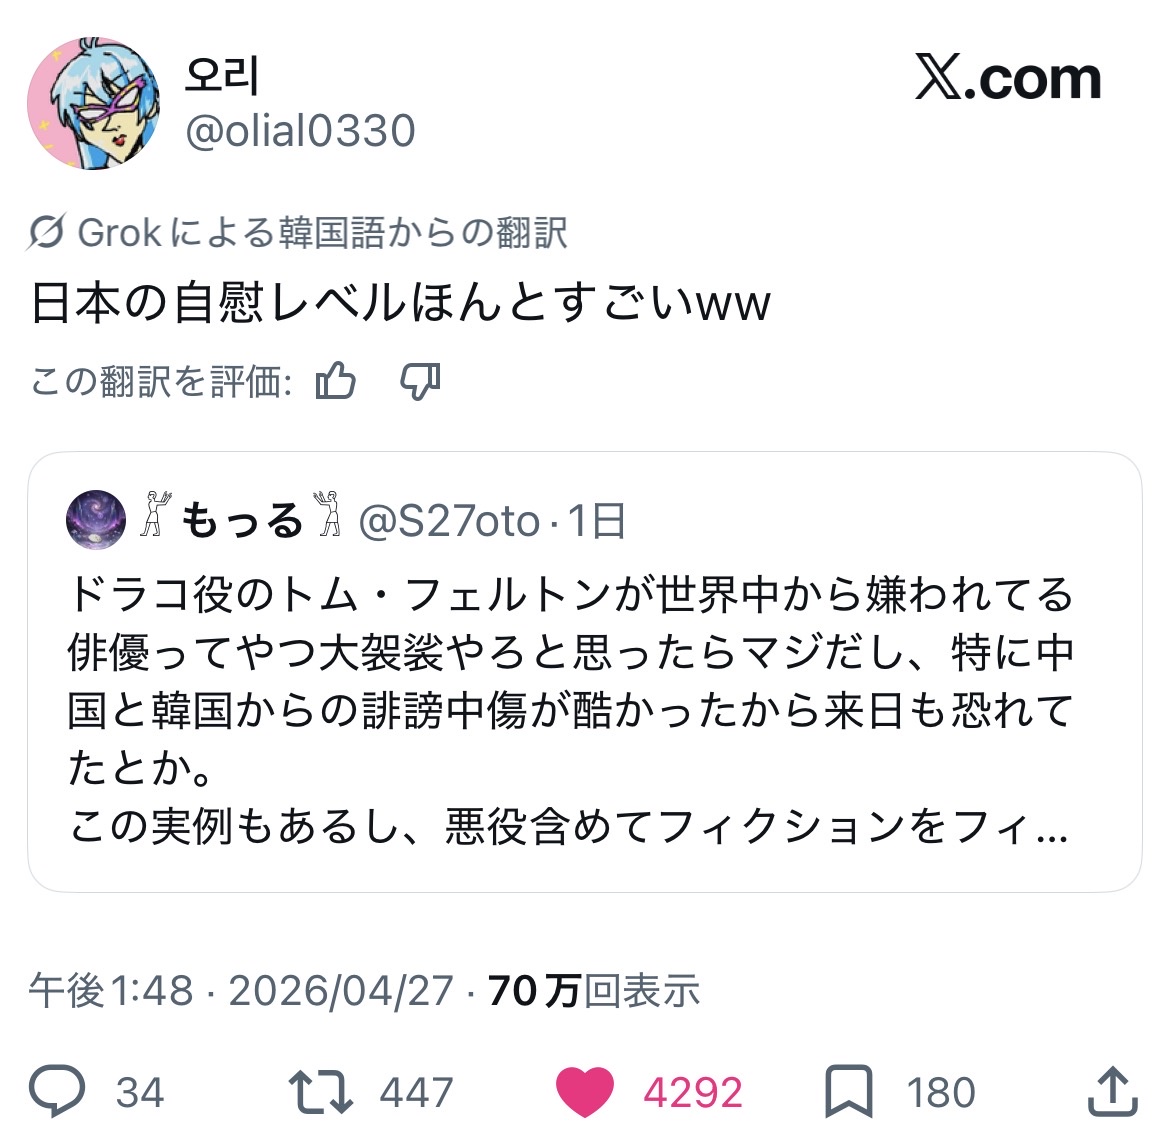
Task: Toggle the bookmark icon
Action: pyautogui.click(x=848, y=1092)
